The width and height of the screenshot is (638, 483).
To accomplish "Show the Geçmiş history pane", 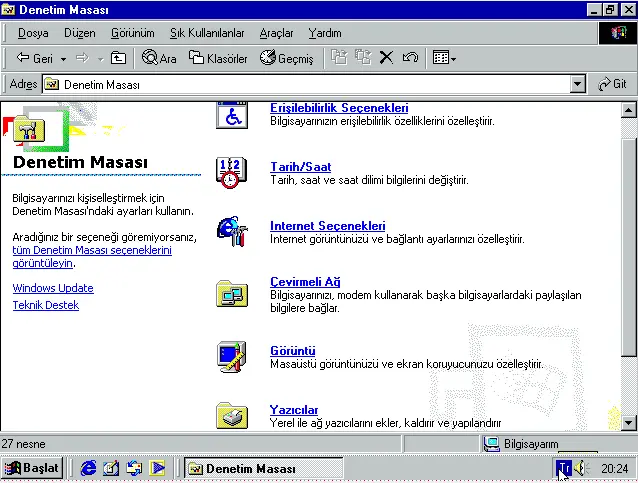I will (x=287, y=59).
